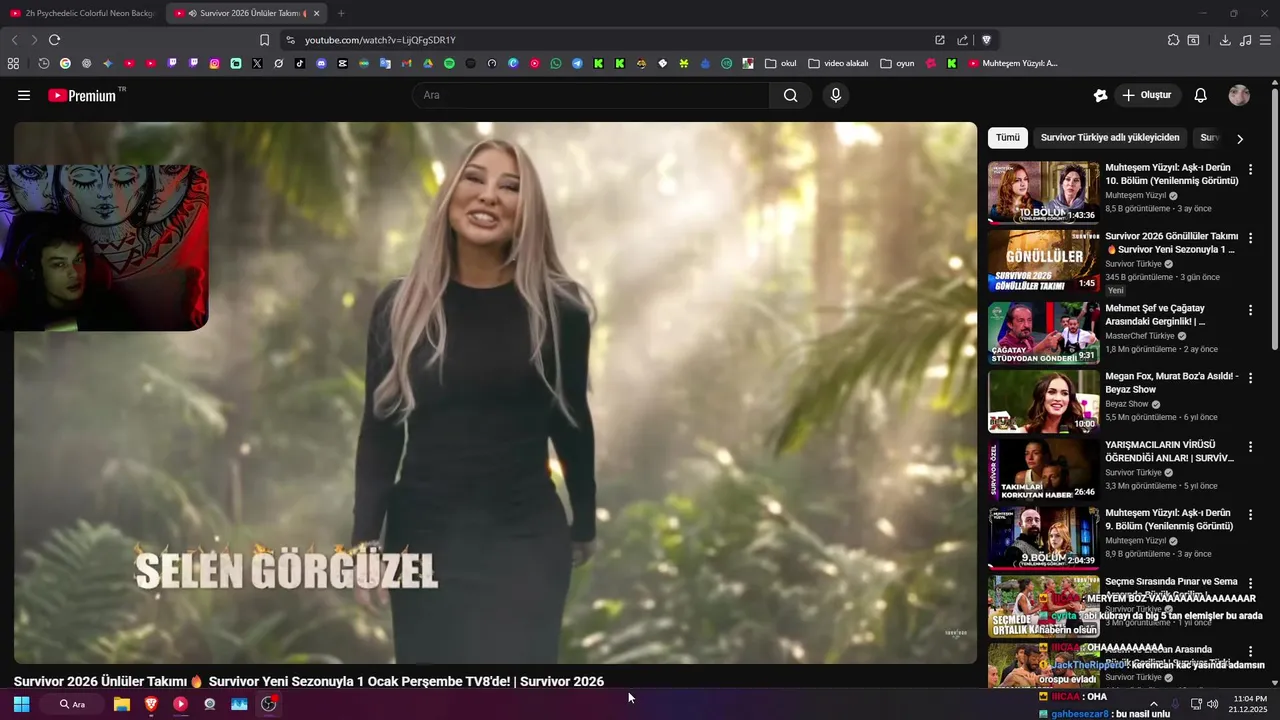This screenshot has height=720, width=1280.
Task: Open the Megan Fox Beyaz Show thumbnail
Action: (x=1043, y=401)
